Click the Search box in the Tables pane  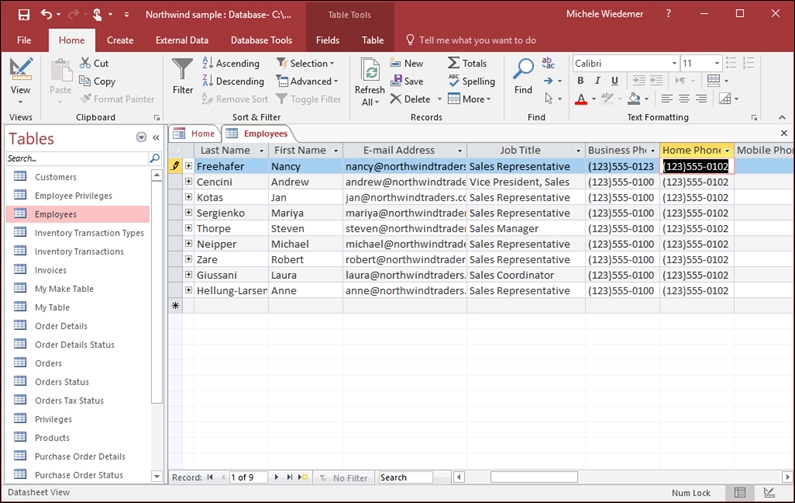pos(78,158)
